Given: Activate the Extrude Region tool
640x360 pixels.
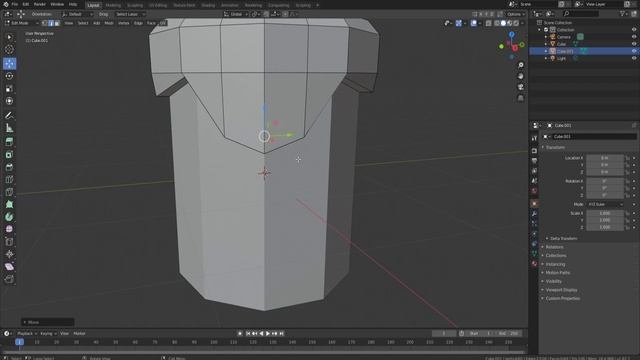Looking at the screenshot, I should tap(9, 142).
